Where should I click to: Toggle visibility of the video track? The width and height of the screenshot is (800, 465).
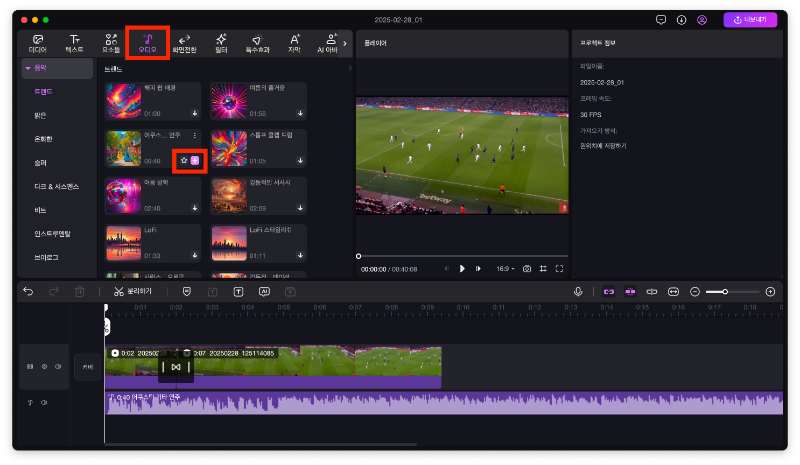pos(44,367)
